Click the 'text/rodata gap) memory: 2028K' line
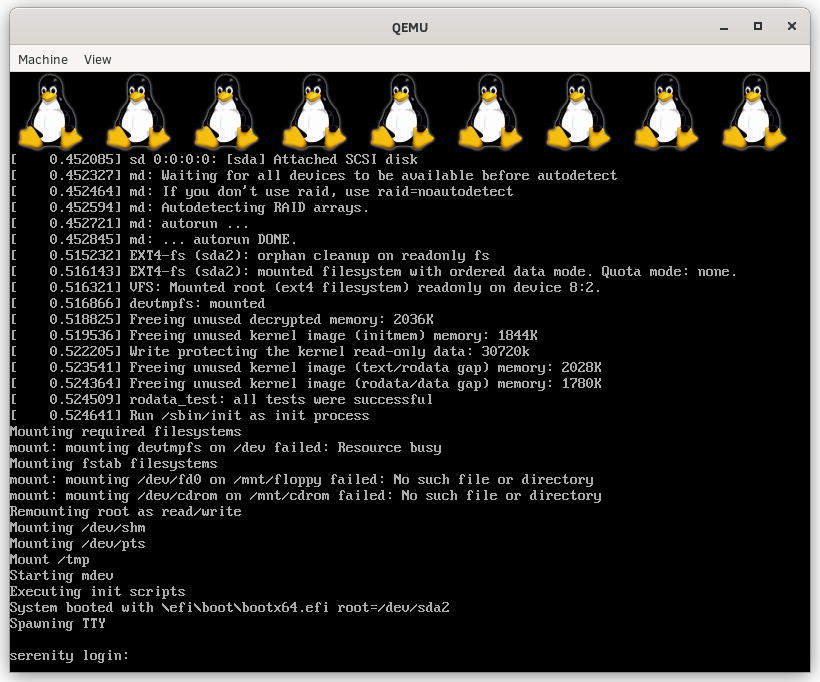 [305, 368]
